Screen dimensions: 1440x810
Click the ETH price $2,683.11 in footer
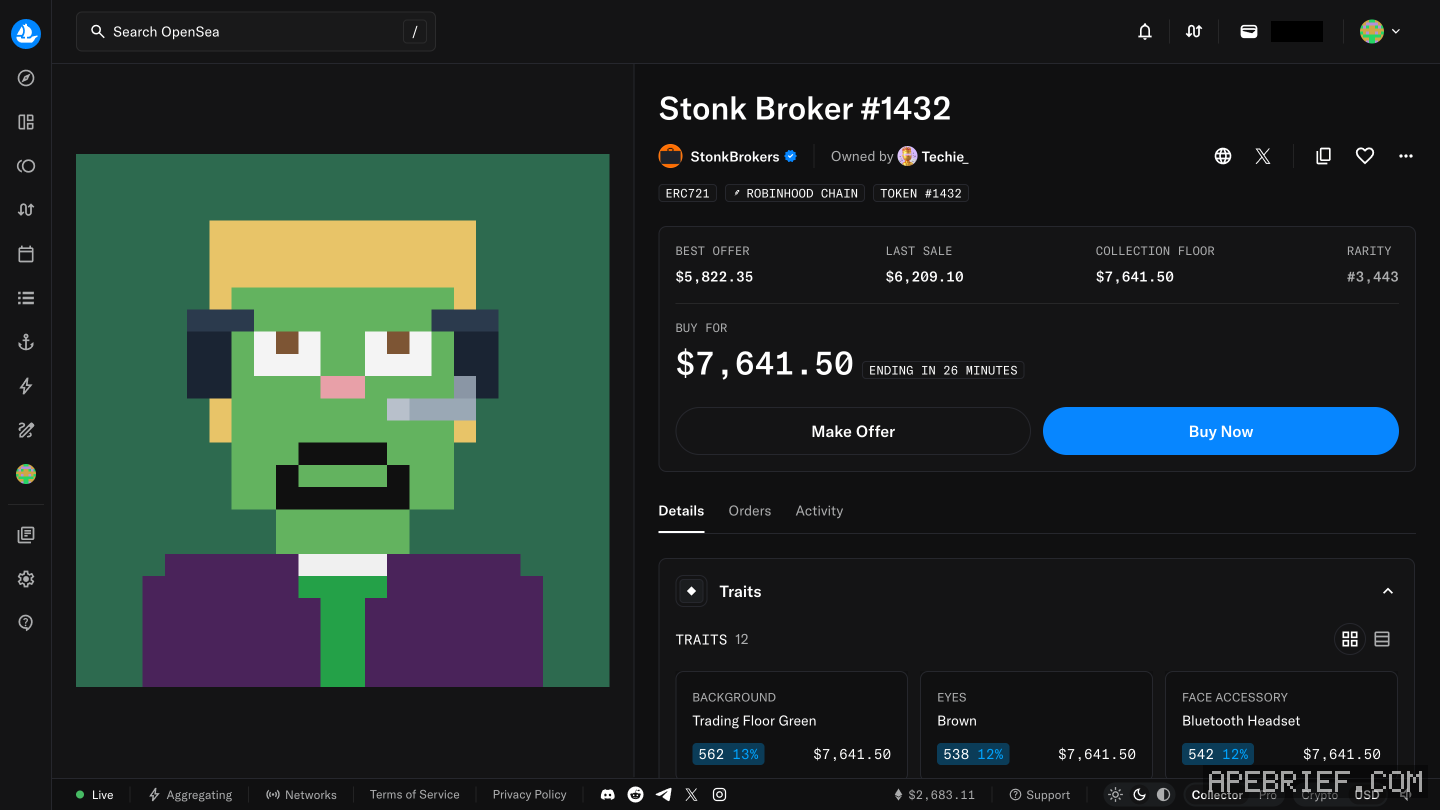(x=934, y=795)
